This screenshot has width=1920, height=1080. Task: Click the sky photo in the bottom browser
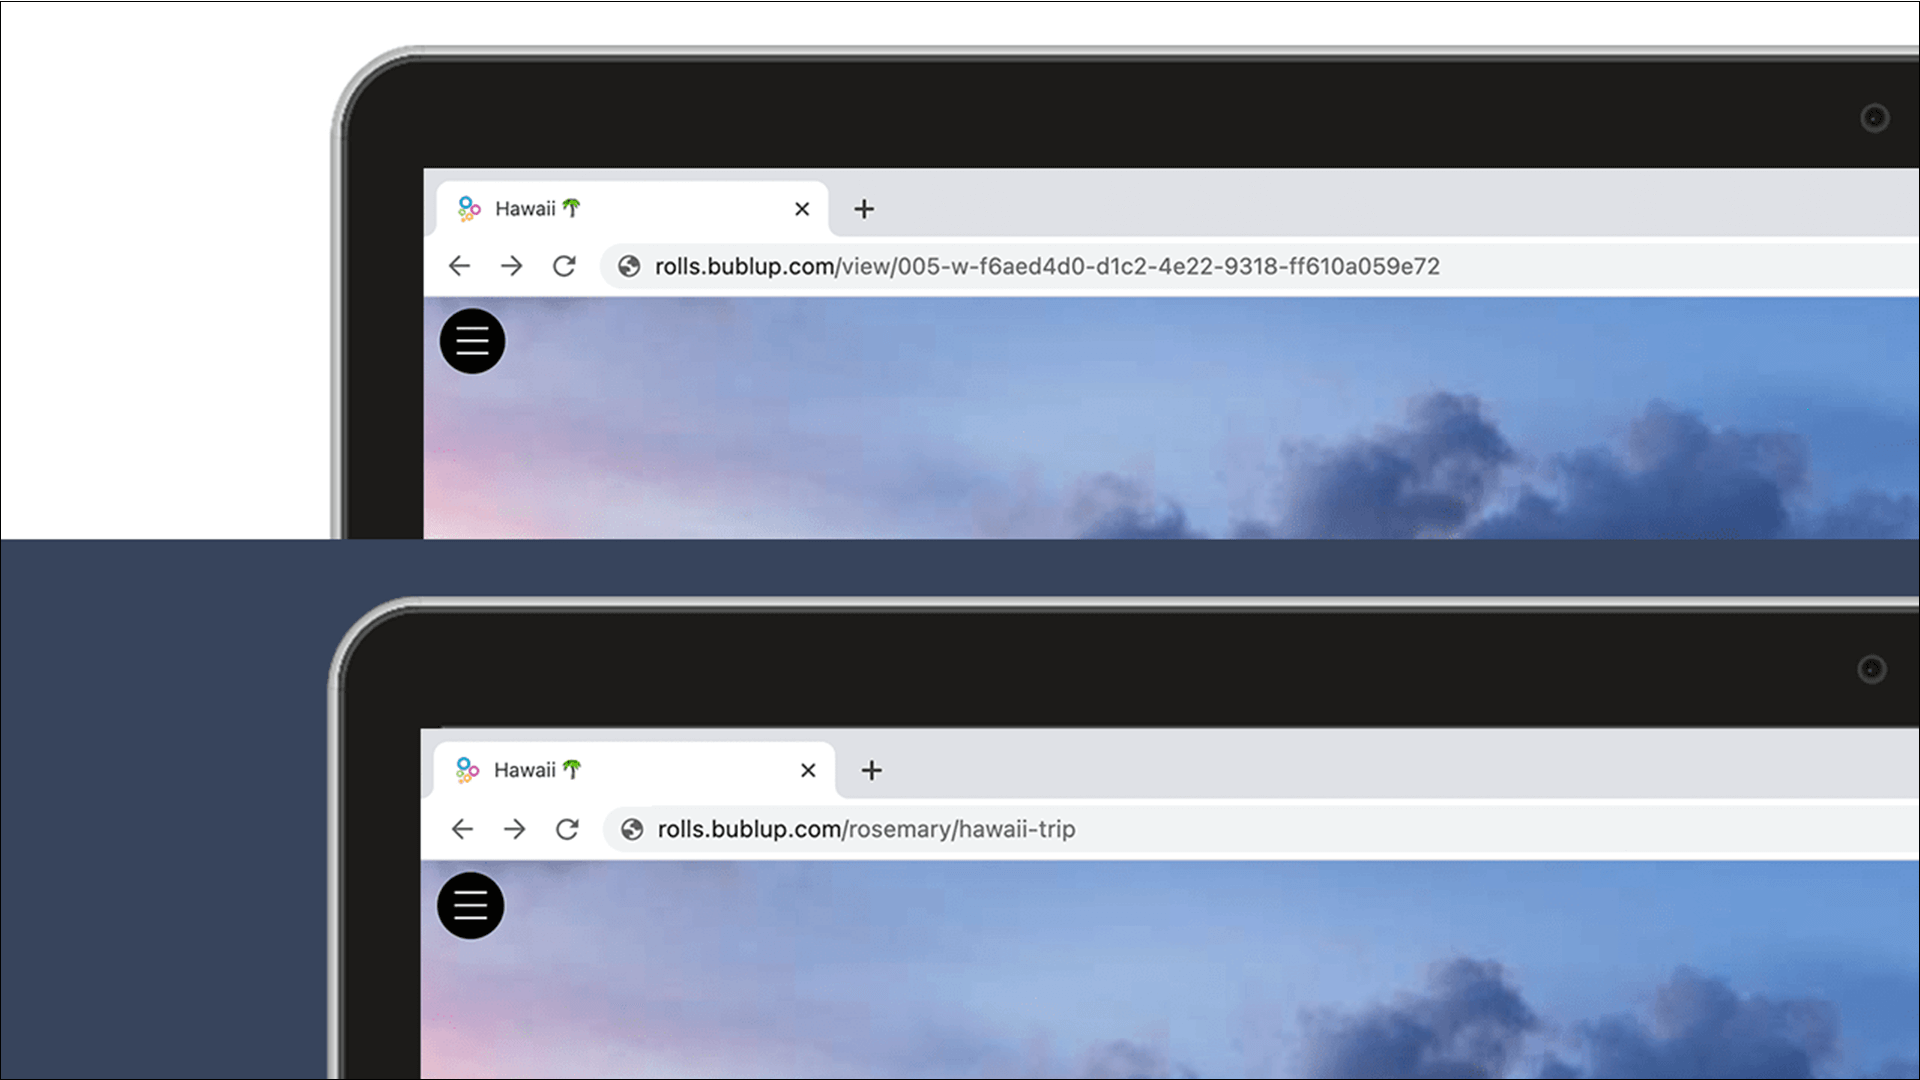point(1170,970)
